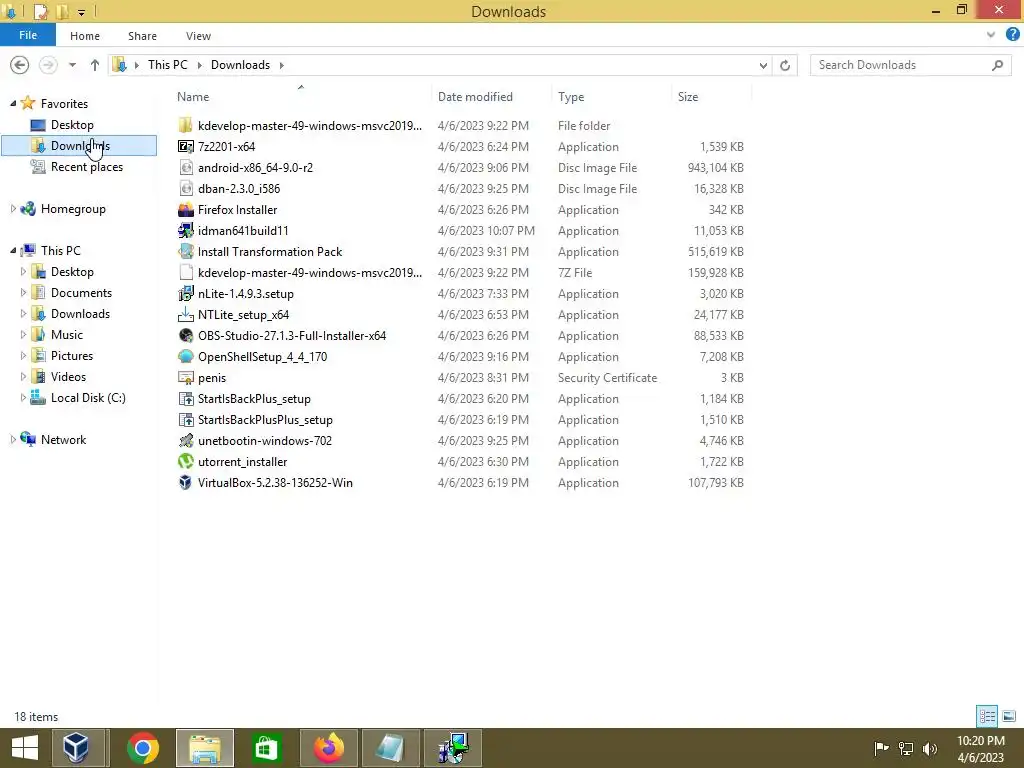The width and height of the screenshot is (1024, 768).
Task: Open Firefox from the taskbar
Action: coord(328,748)
